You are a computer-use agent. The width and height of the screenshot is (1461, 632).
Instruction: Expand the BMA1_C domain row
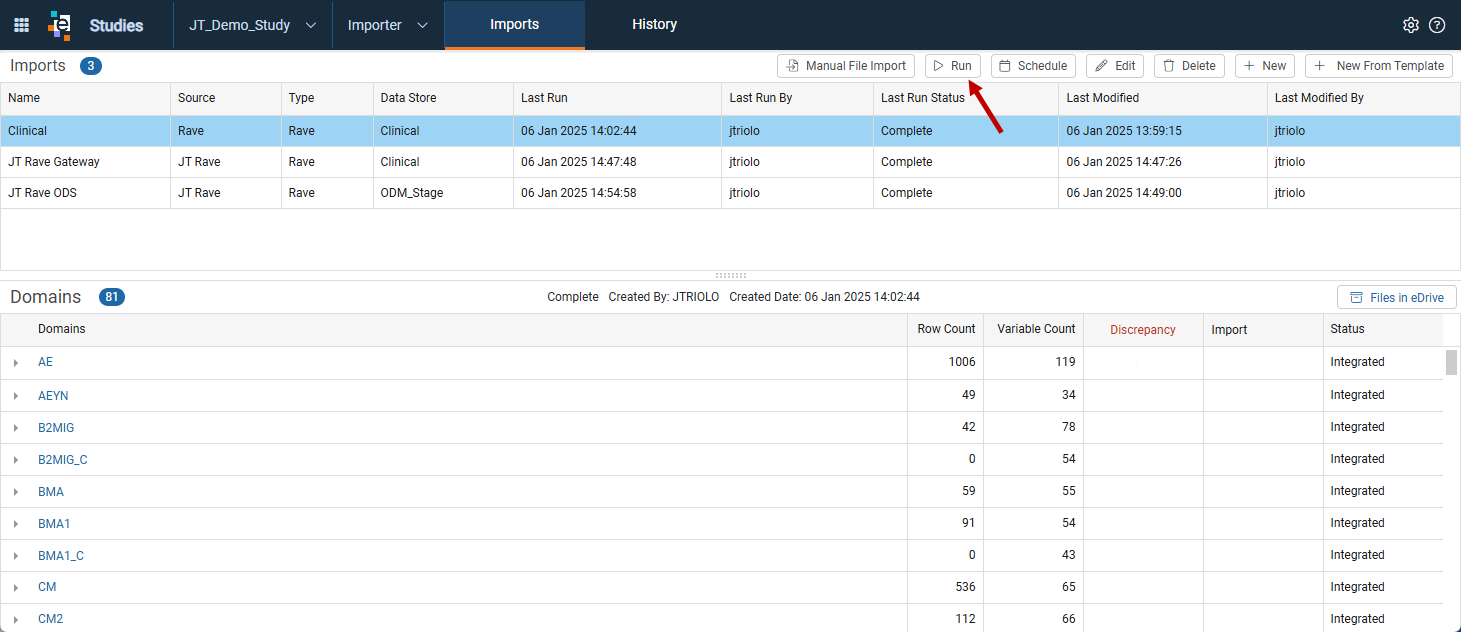[x=16, y=556]
